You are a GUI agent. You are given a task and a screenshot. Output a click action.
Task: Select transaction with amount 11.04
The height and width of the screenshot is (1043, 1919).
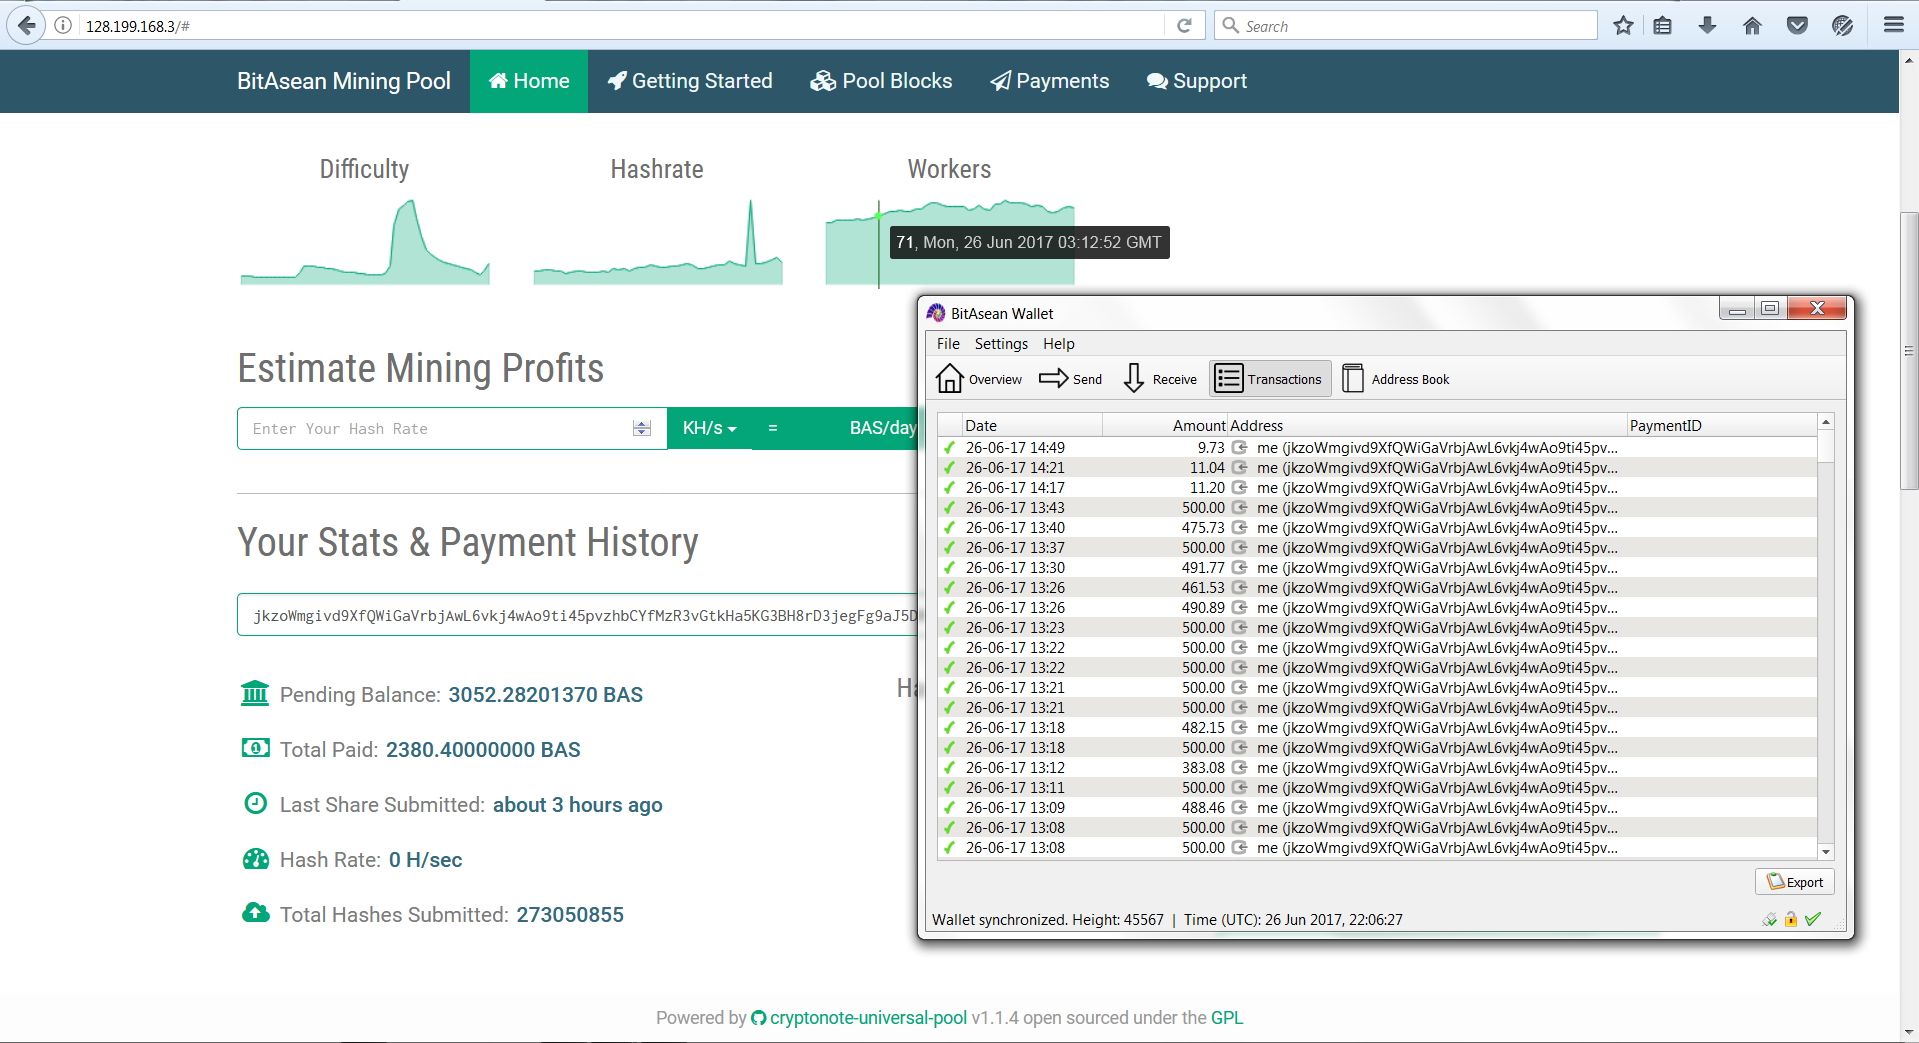tap(1377, 468)
